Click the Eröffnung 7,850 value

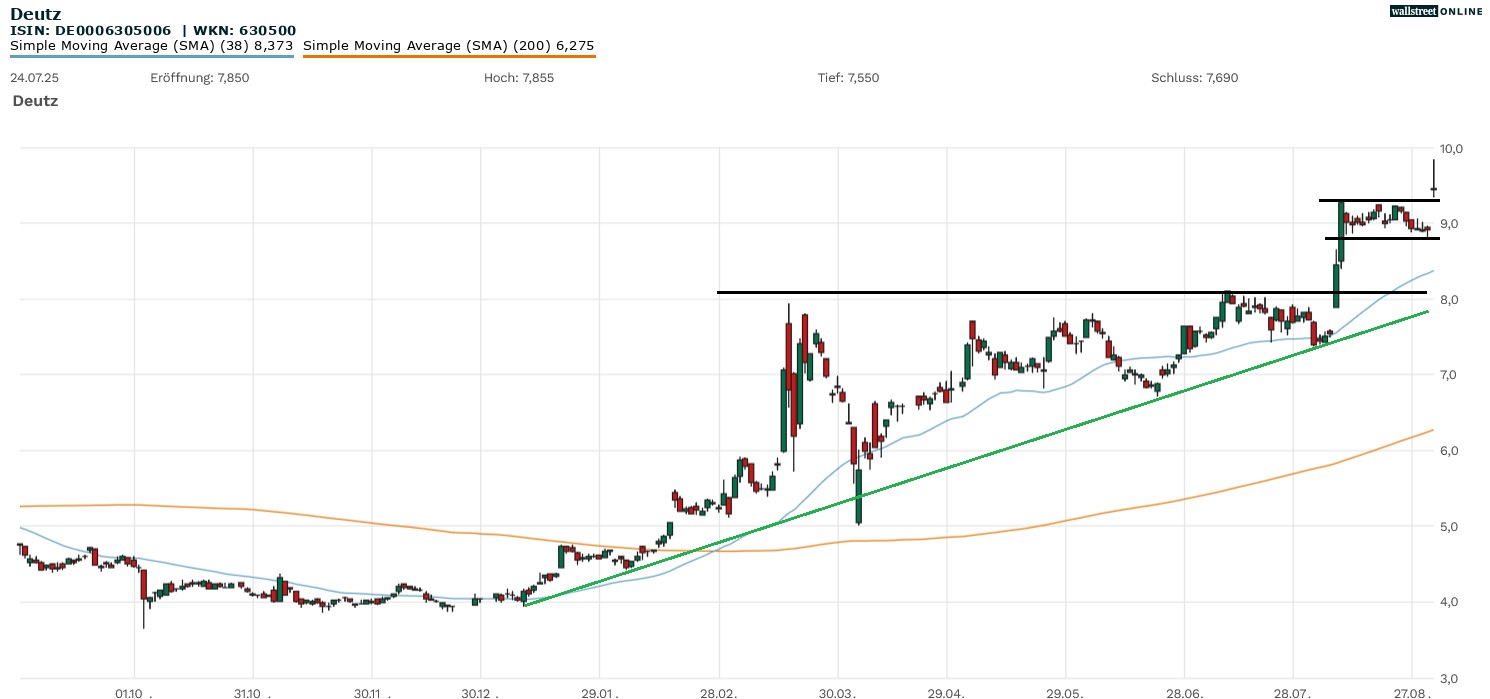pos(199,77)
